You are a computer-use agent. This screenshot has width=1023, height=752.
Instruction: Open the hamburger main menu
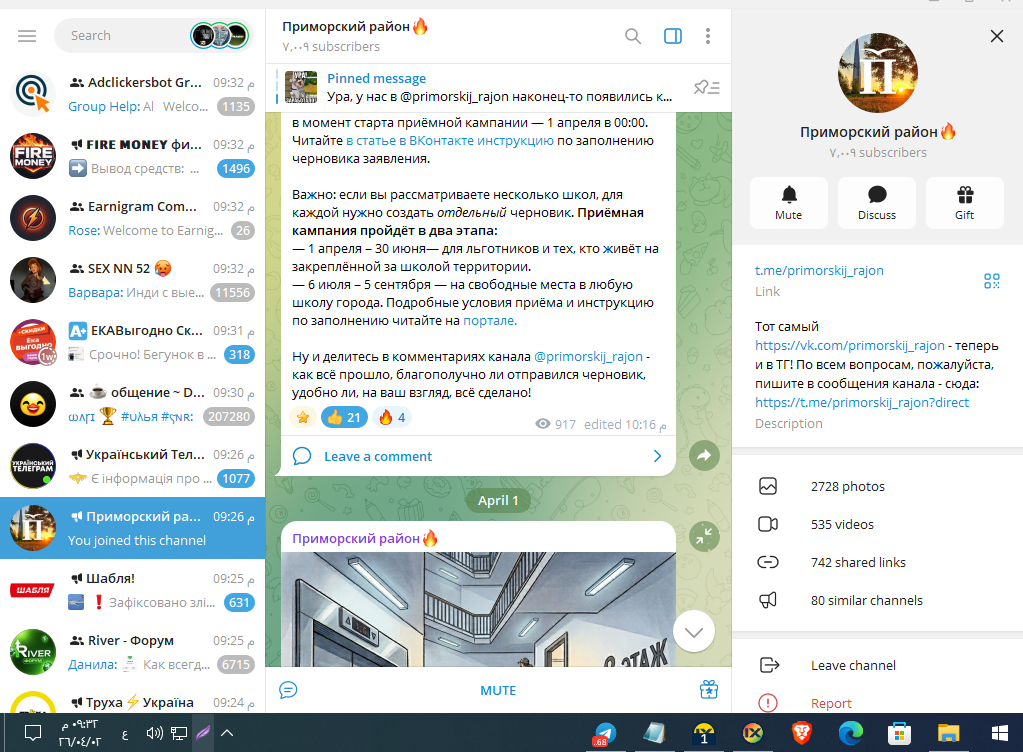coord(27,36)
